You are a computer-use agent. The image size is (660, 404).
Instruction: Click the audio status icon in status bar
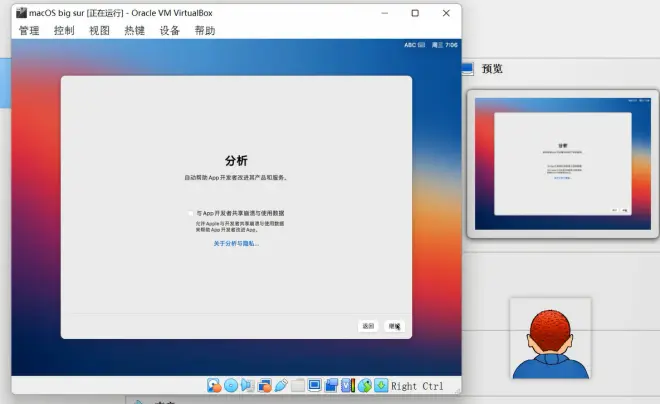tap(248, 385)
